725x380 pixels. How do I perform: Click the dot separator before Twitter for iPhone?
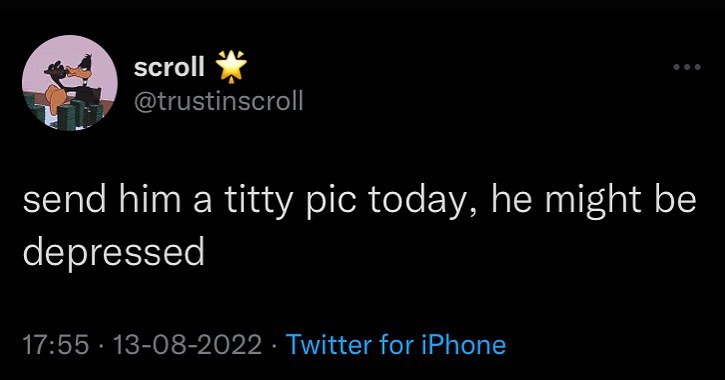click(x=275, y=346)
